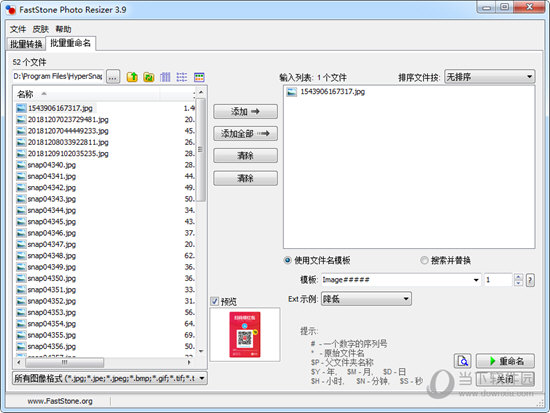Select file snap04348.jpg
The height and width of the screenshot is (413, 550).
click(52, 256)
